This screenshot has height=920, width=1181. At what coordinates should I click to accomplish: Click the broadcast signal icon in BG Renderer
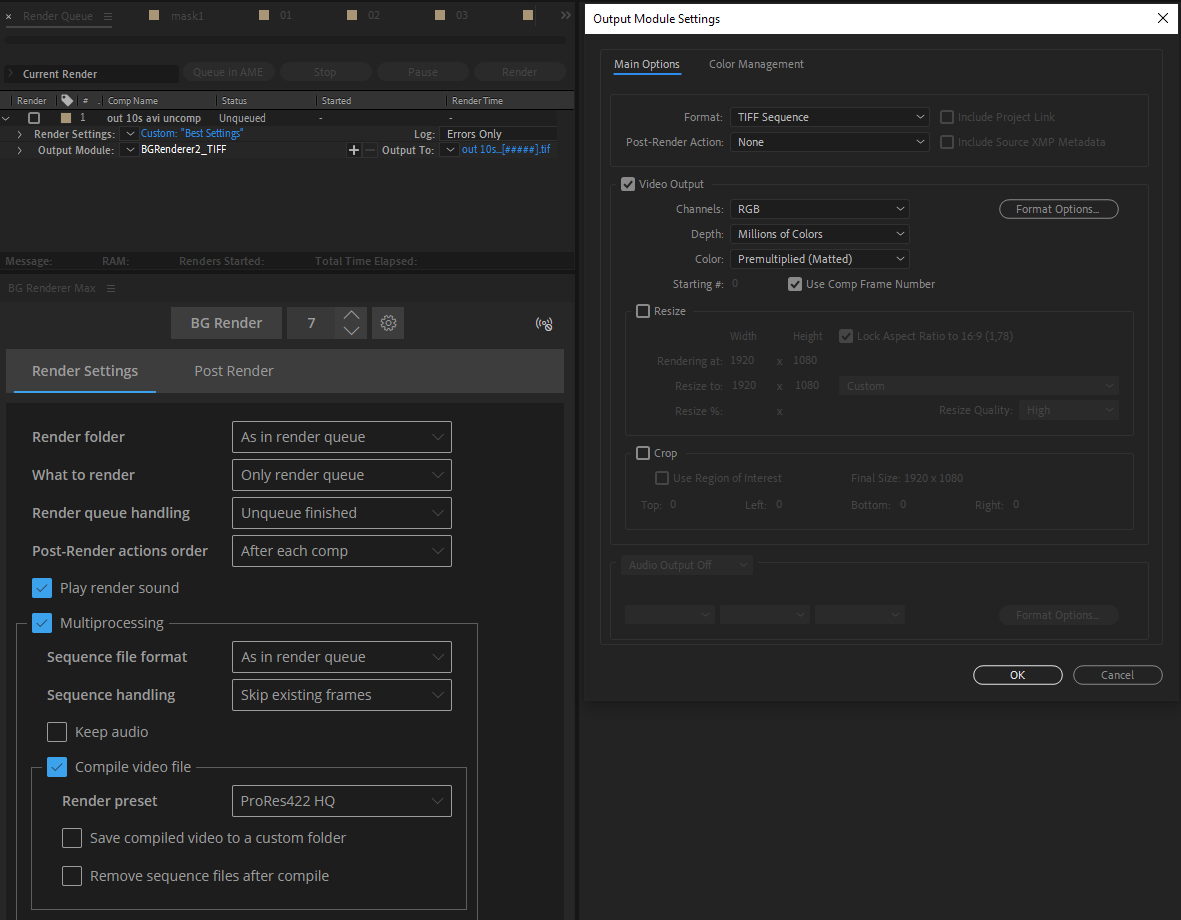[544, 324]
